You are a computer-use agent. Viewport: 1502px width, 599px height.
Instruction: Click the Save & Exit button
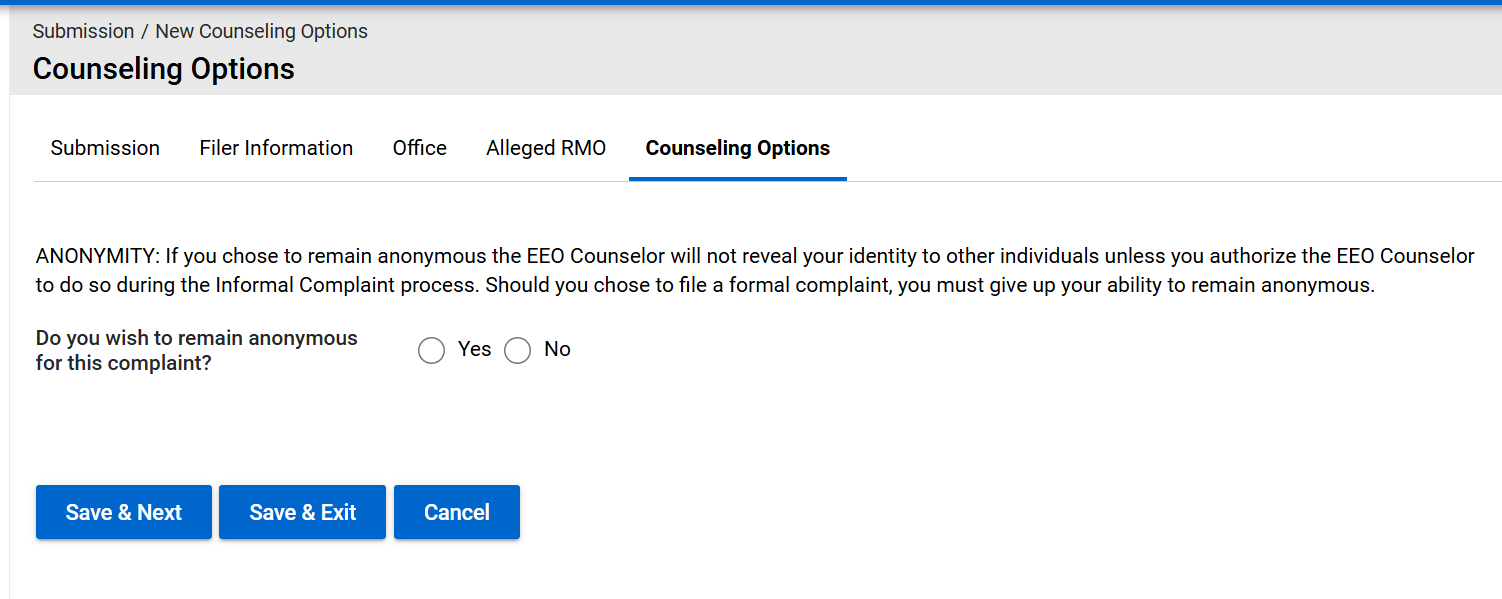(x=302, y=512)
